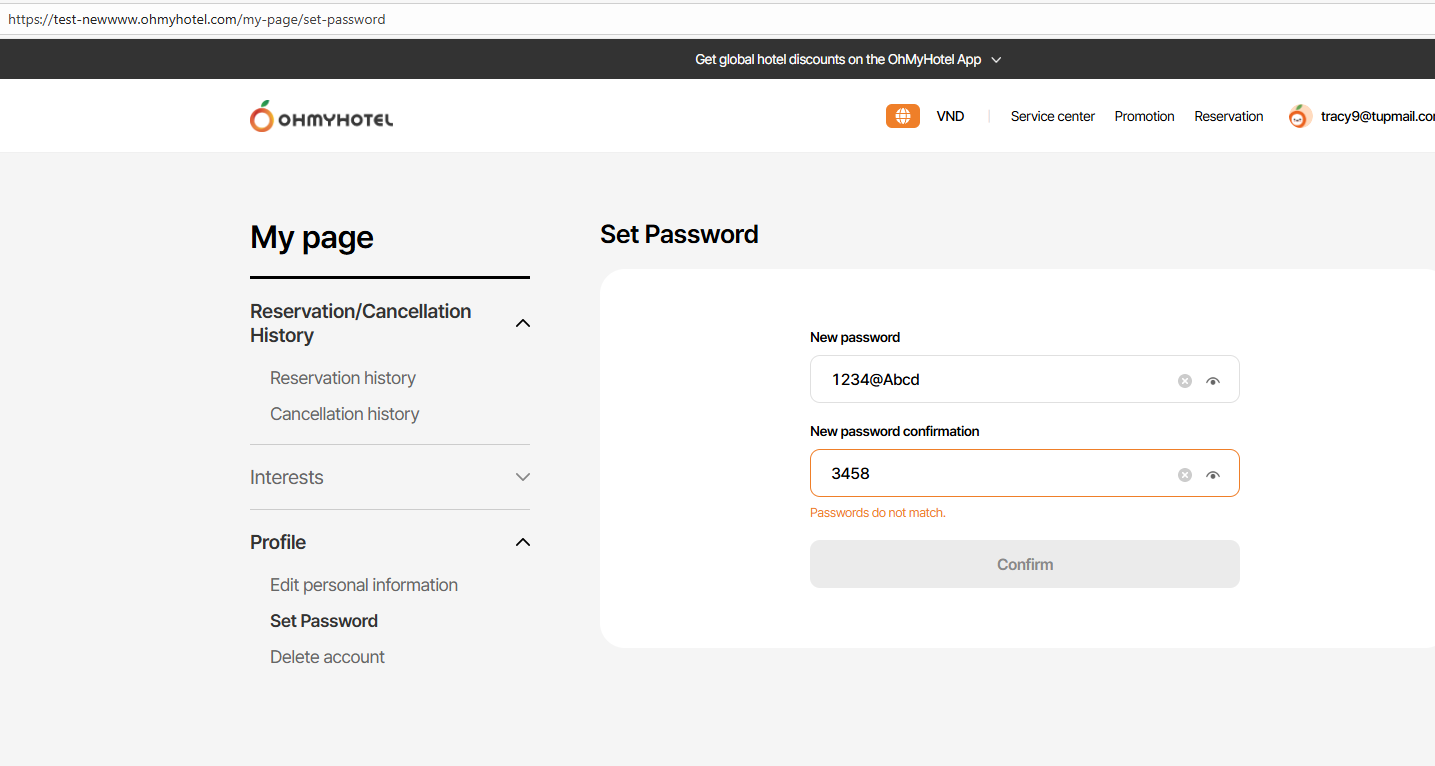
Task: Collapse Reservation/Cancellation History section
Action: tap(522, 323)
